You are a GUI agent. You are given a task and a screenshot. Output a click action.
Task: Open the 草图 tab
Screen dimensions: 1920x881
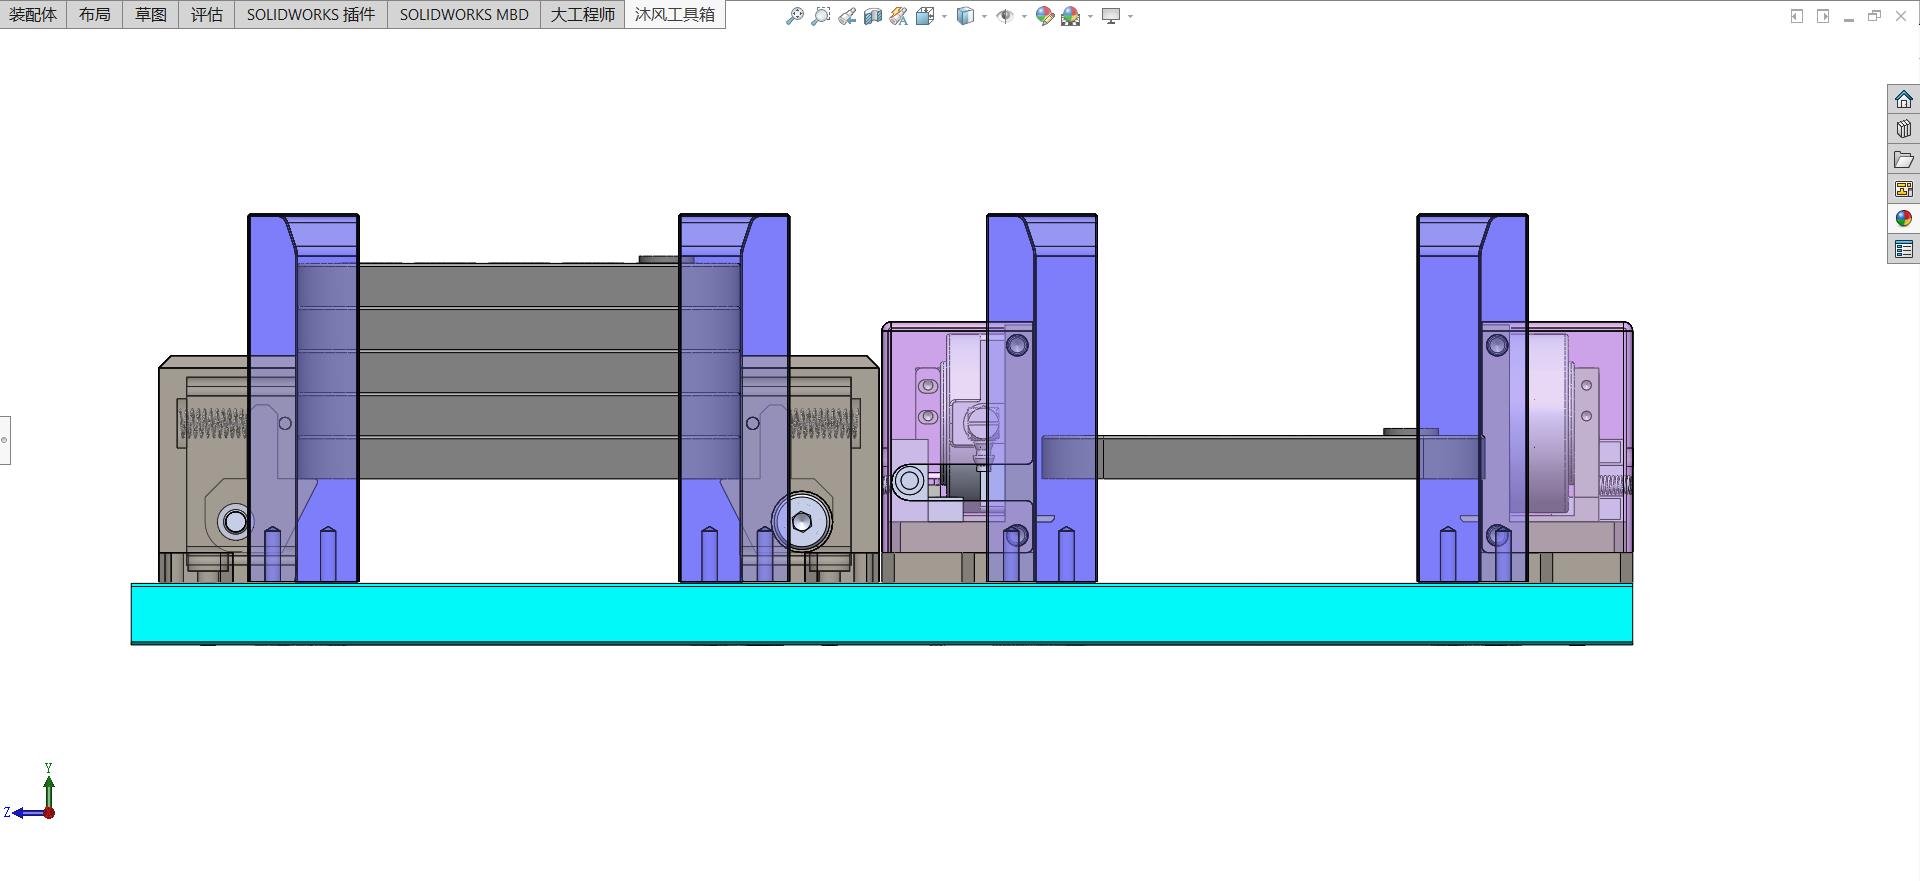[x=151, y=14]
